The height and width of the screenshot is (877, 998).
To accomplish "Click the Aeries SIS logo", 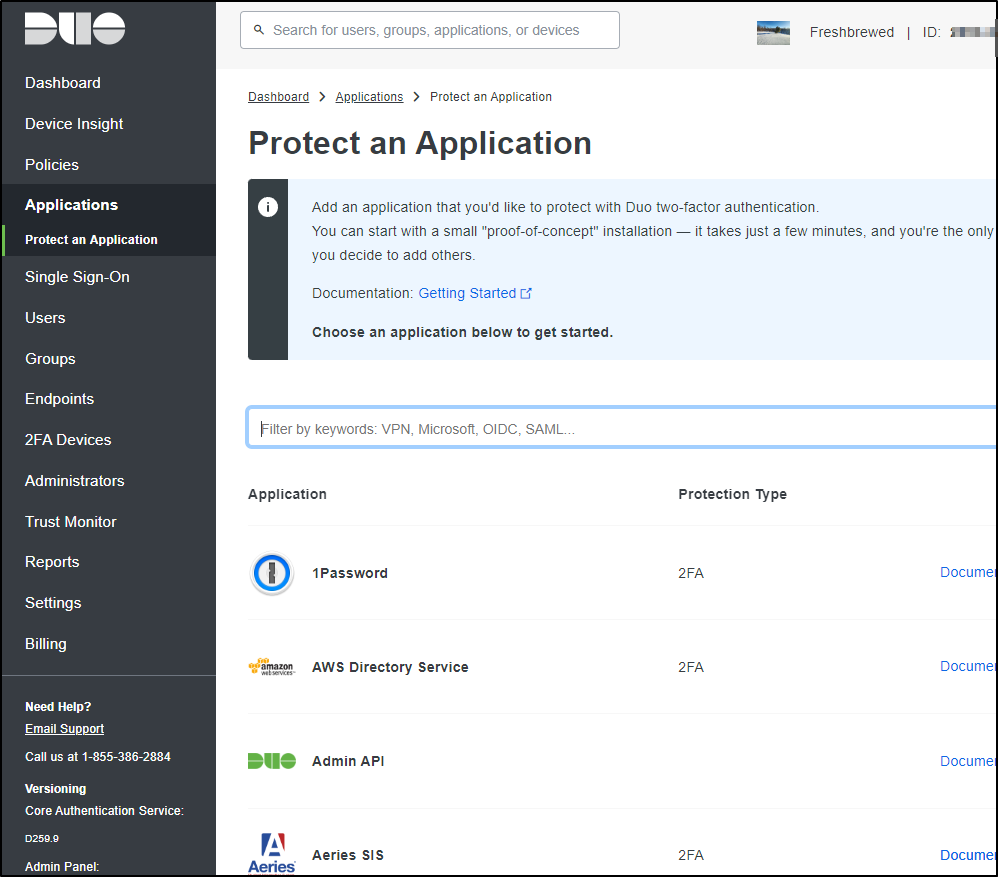I will point(272,854).
